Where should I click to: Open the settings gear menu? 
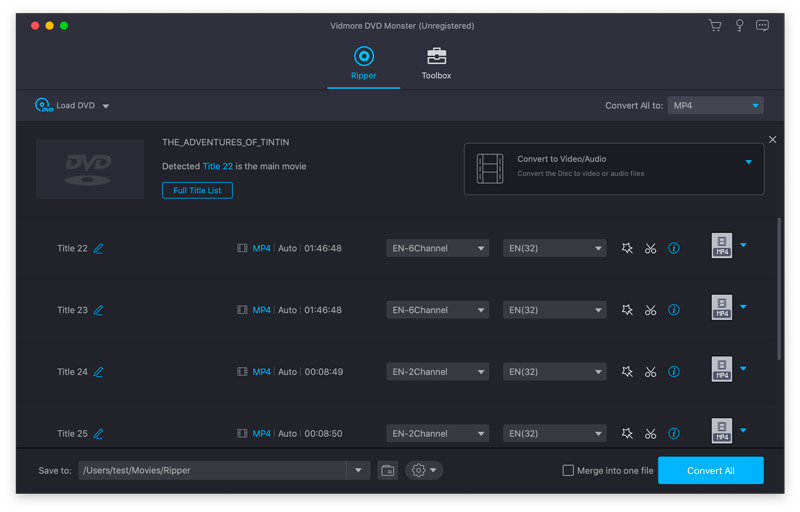pyautogui.click(x=423, y=470)
